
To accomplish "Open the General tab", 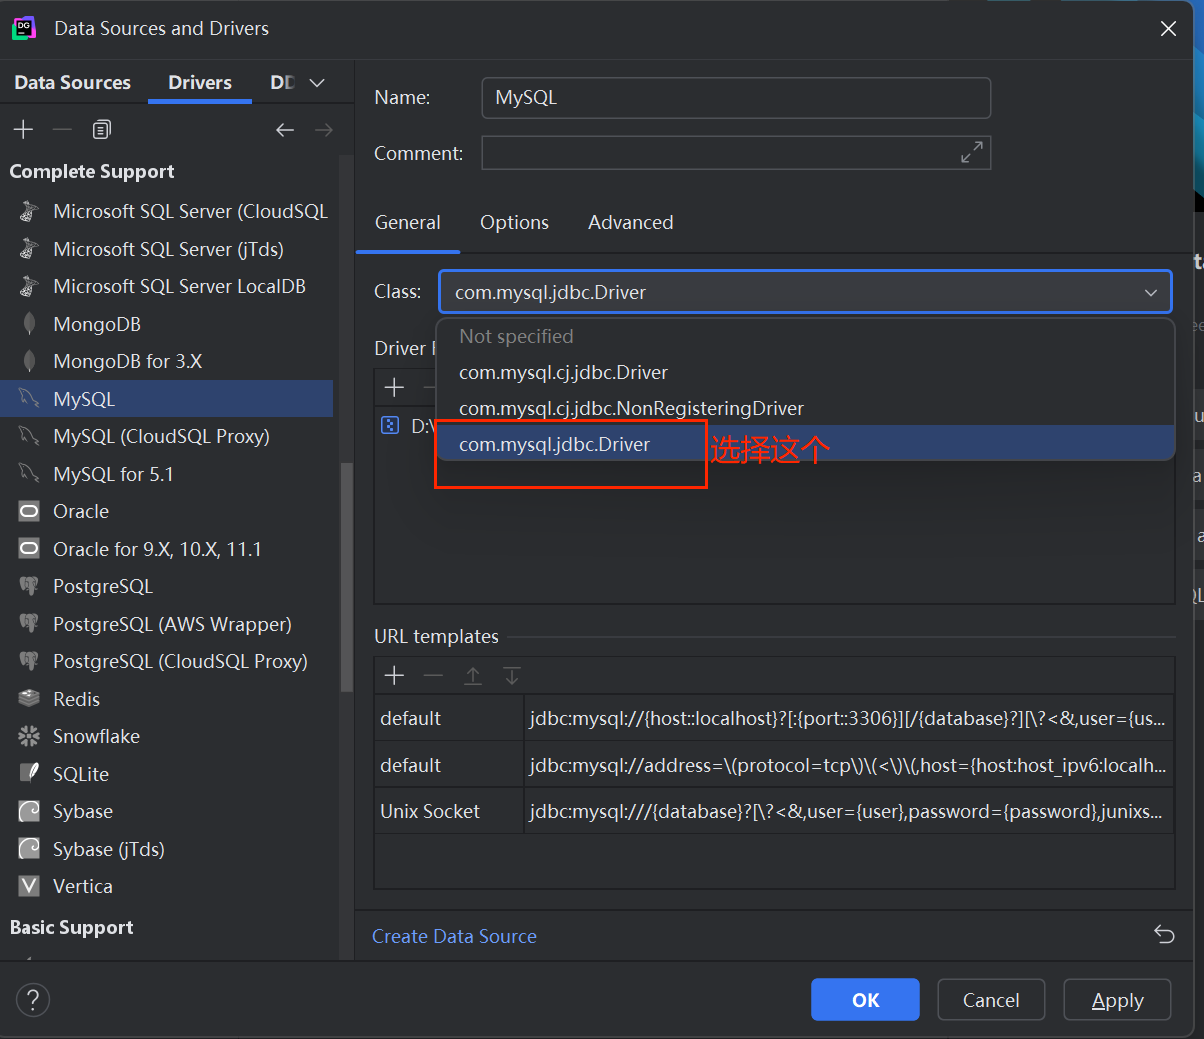I will click(408, 222).
